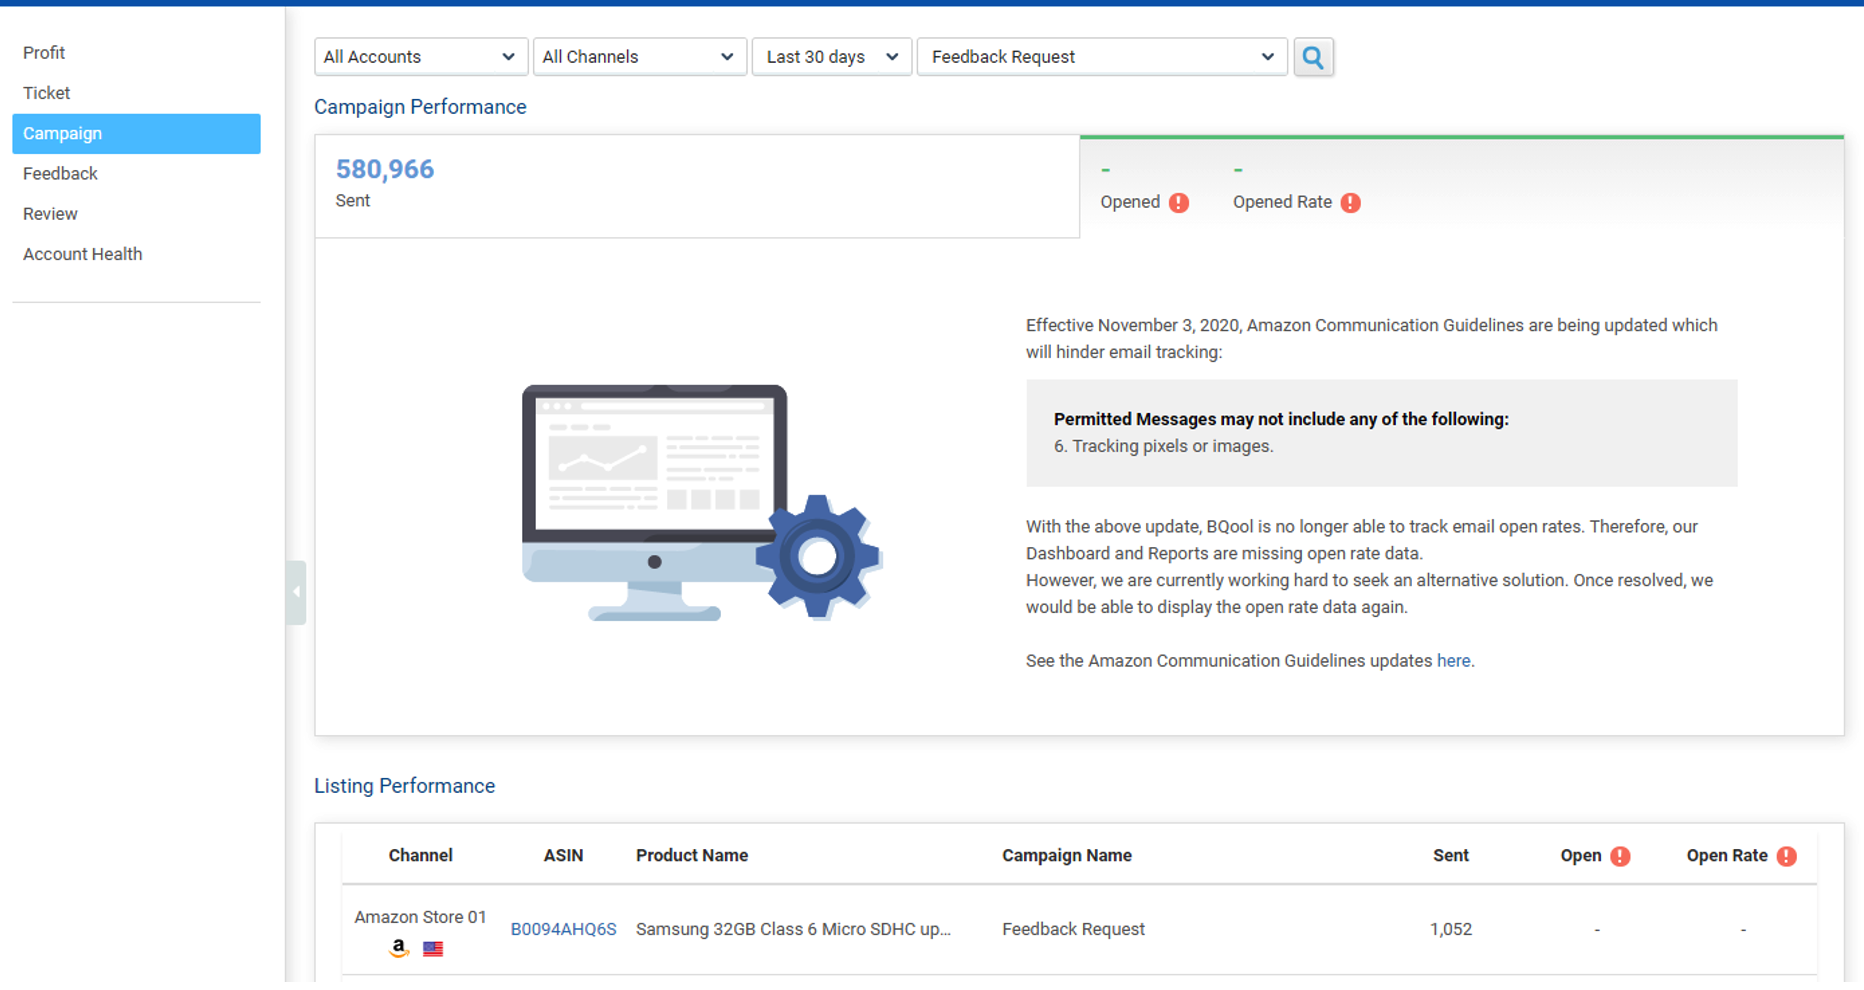Screen dimensions: 1864x990
Task: Collapse the sidebar using the arrow handle
Action: (x=296, y=592)
